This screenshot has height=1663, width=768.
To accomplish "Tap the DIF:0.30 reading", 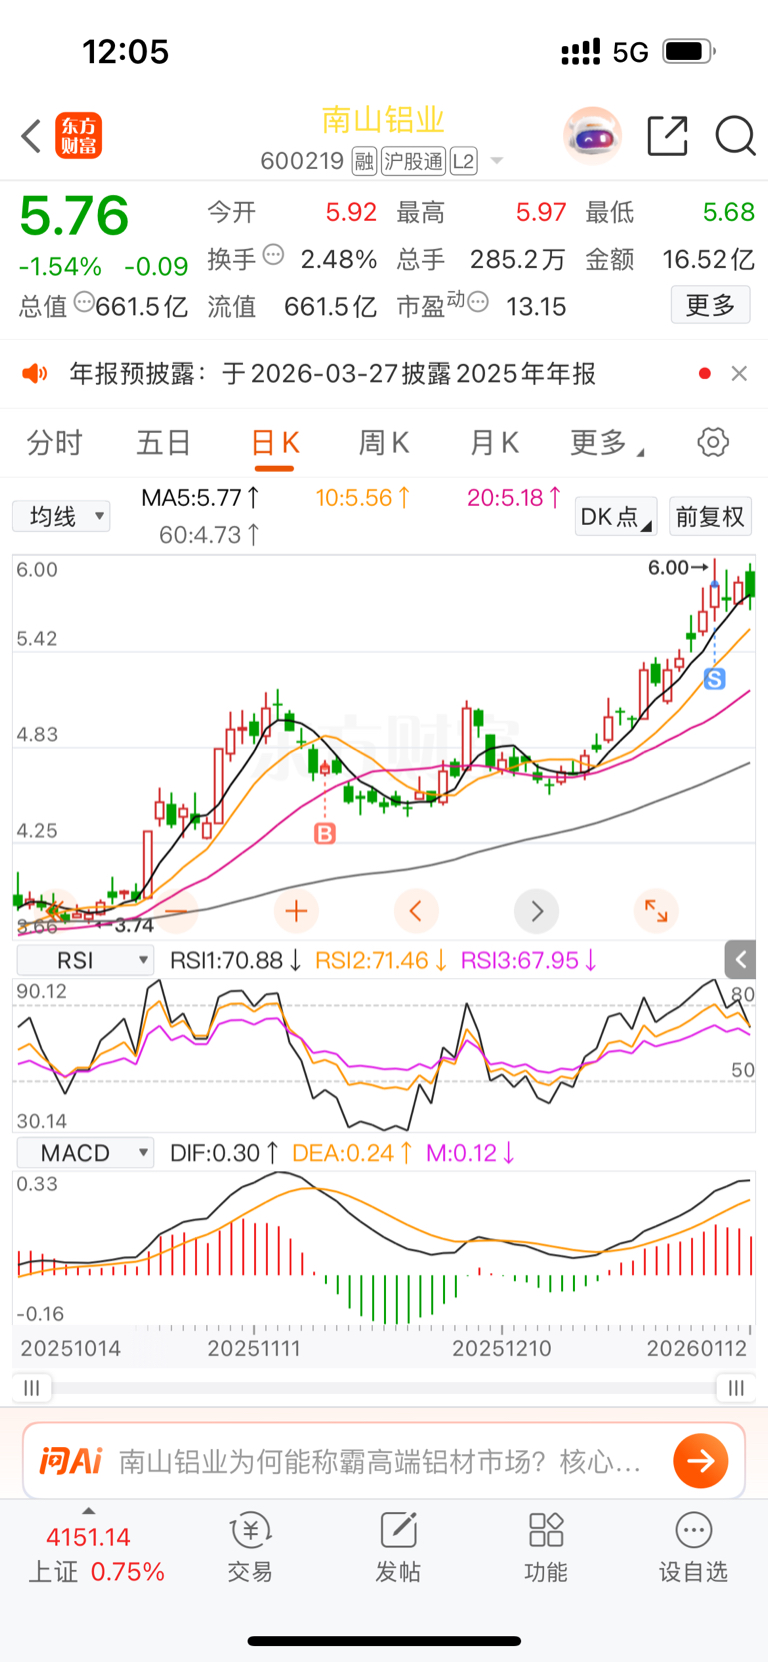I will point(224,1153).
